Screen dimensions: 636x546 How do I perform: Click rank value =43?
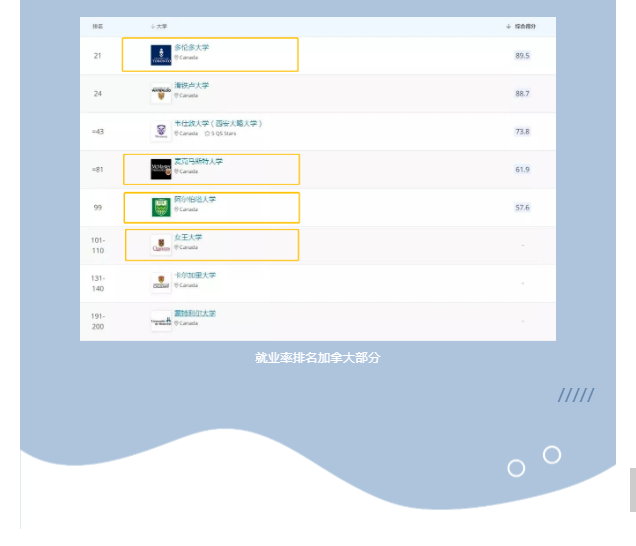(98, 131)
